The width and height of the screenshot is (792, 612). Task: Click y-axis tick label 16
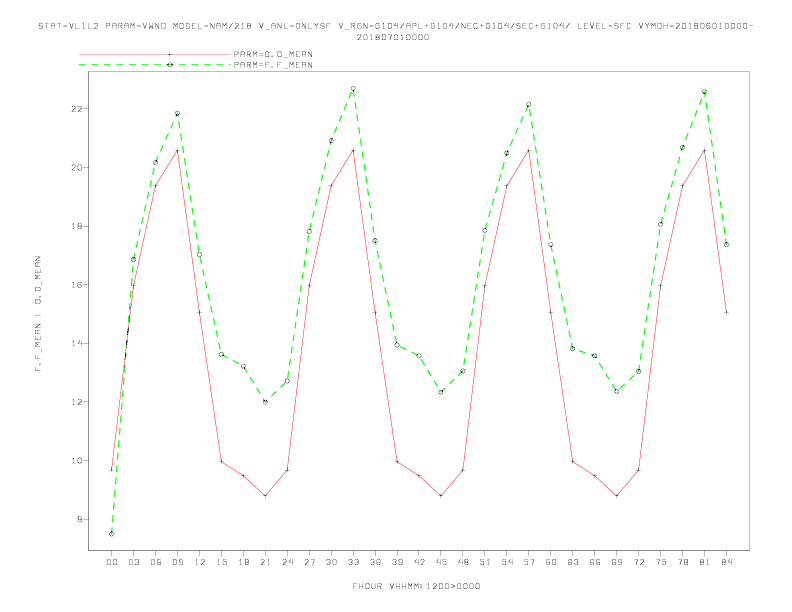click(77, 285)
